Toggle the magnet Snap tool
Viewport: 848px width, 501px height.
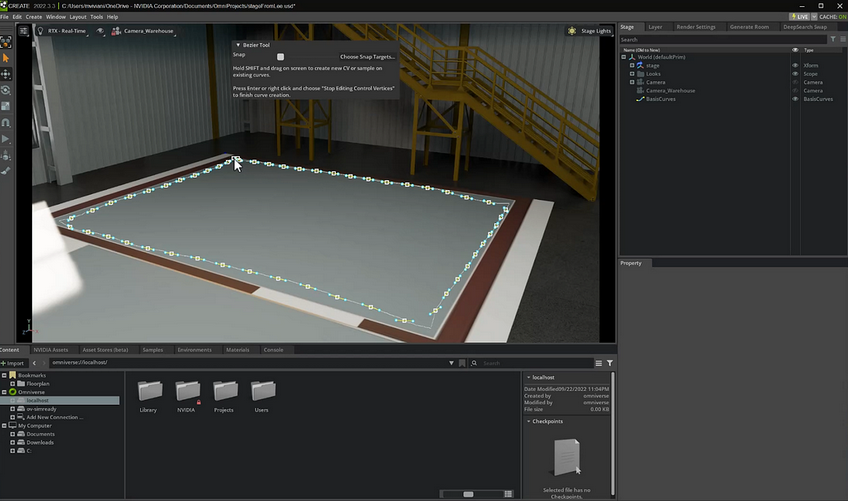[6, 123]
